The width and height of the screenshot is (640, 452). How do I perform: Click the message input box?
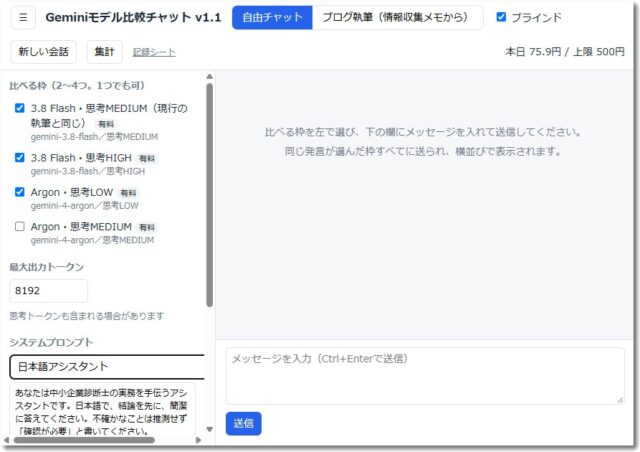[425, 376]
